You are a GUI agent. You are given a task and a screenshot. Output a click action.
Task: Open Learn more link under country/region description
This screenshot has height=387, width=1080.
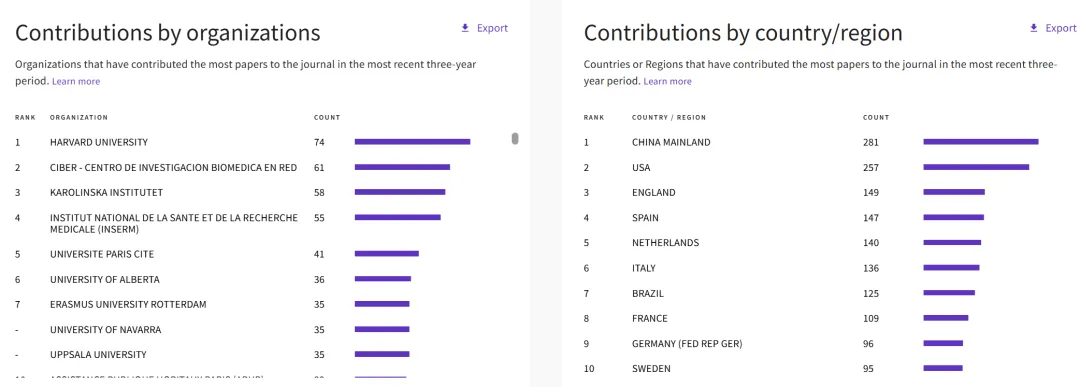point(667,81)
